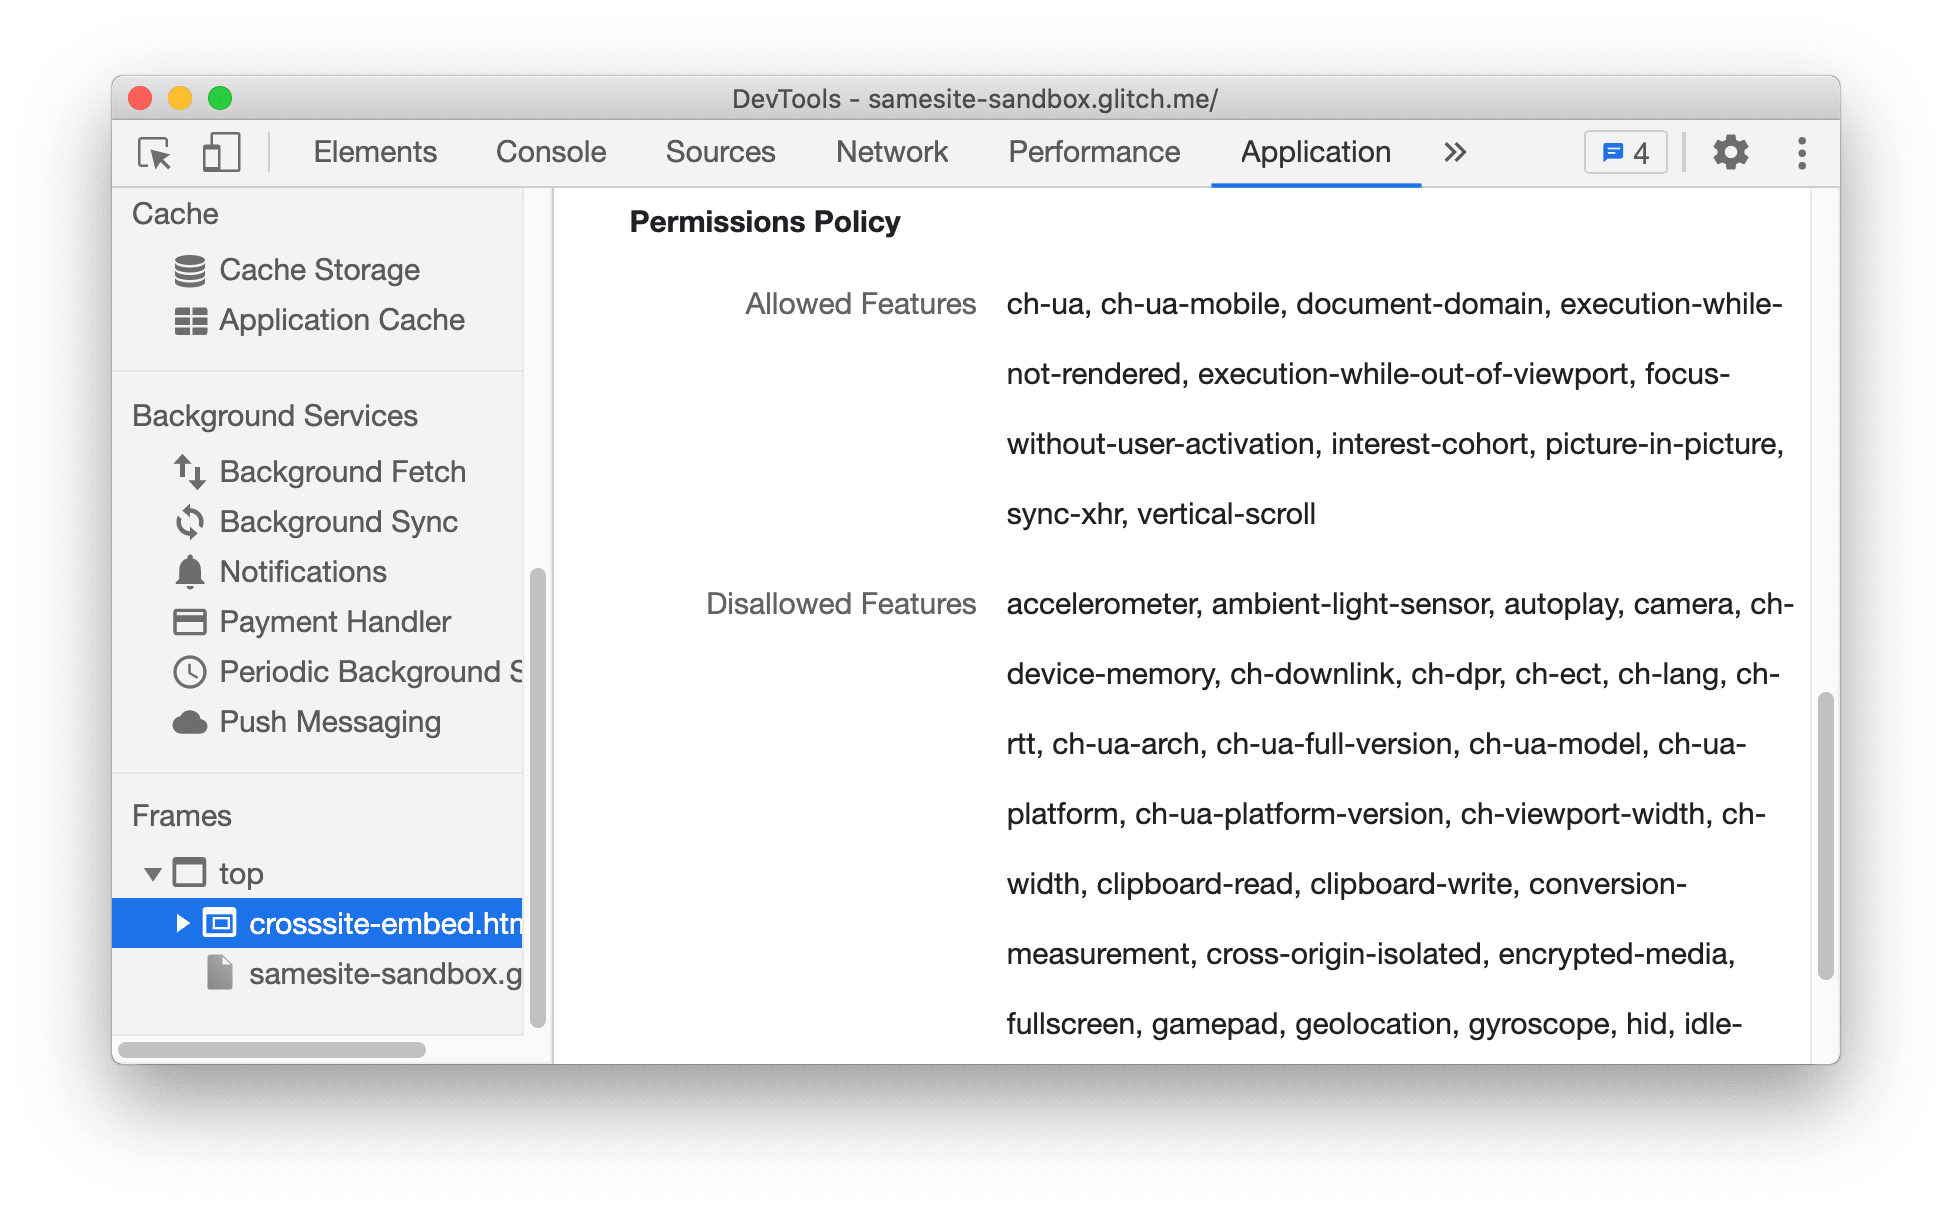
Task: Select the Application tab
Action: point(1314,152)
